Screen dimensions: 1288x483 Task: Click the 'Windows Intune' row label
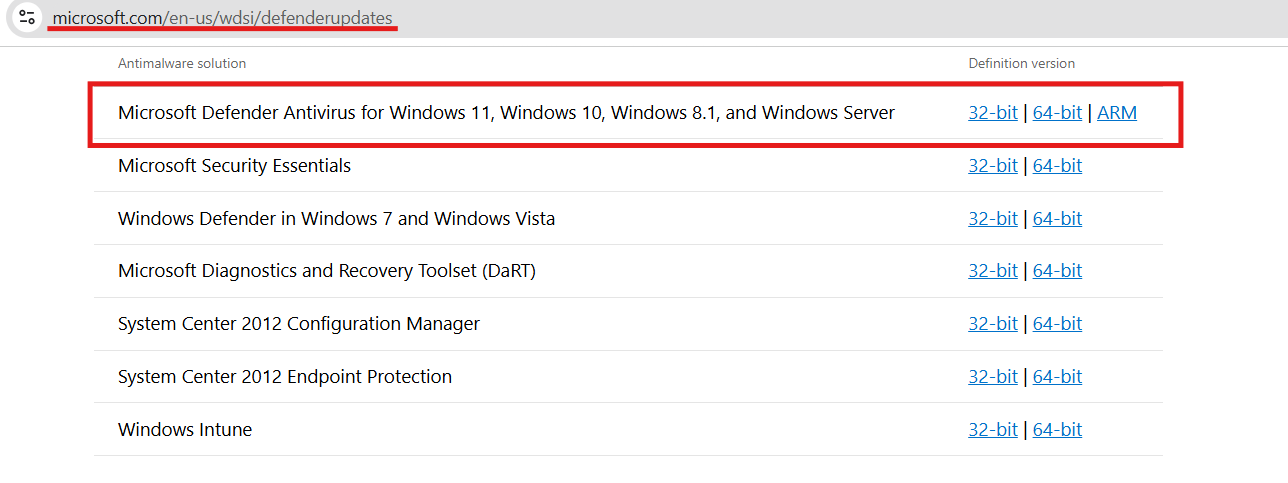click(x=185, y=430)
